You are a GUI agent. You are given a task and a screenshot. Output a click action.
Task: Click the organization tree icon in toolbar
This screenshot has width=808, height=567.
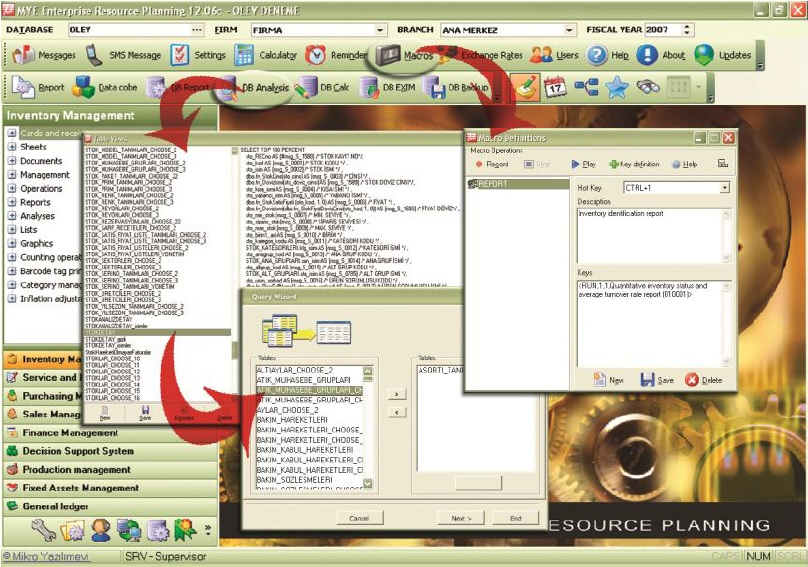point(586,87)
